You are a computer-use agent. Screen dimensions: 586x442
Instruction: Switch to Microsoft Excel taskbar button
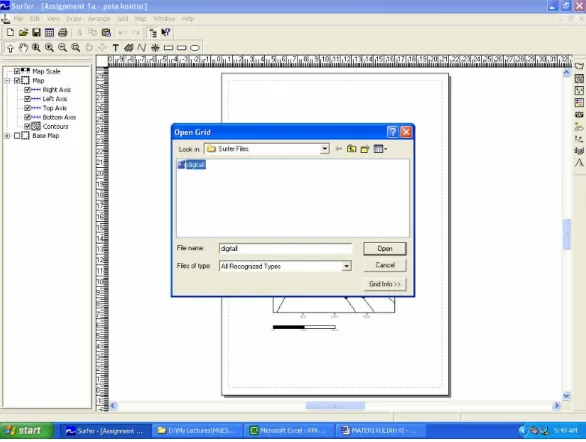288,431
